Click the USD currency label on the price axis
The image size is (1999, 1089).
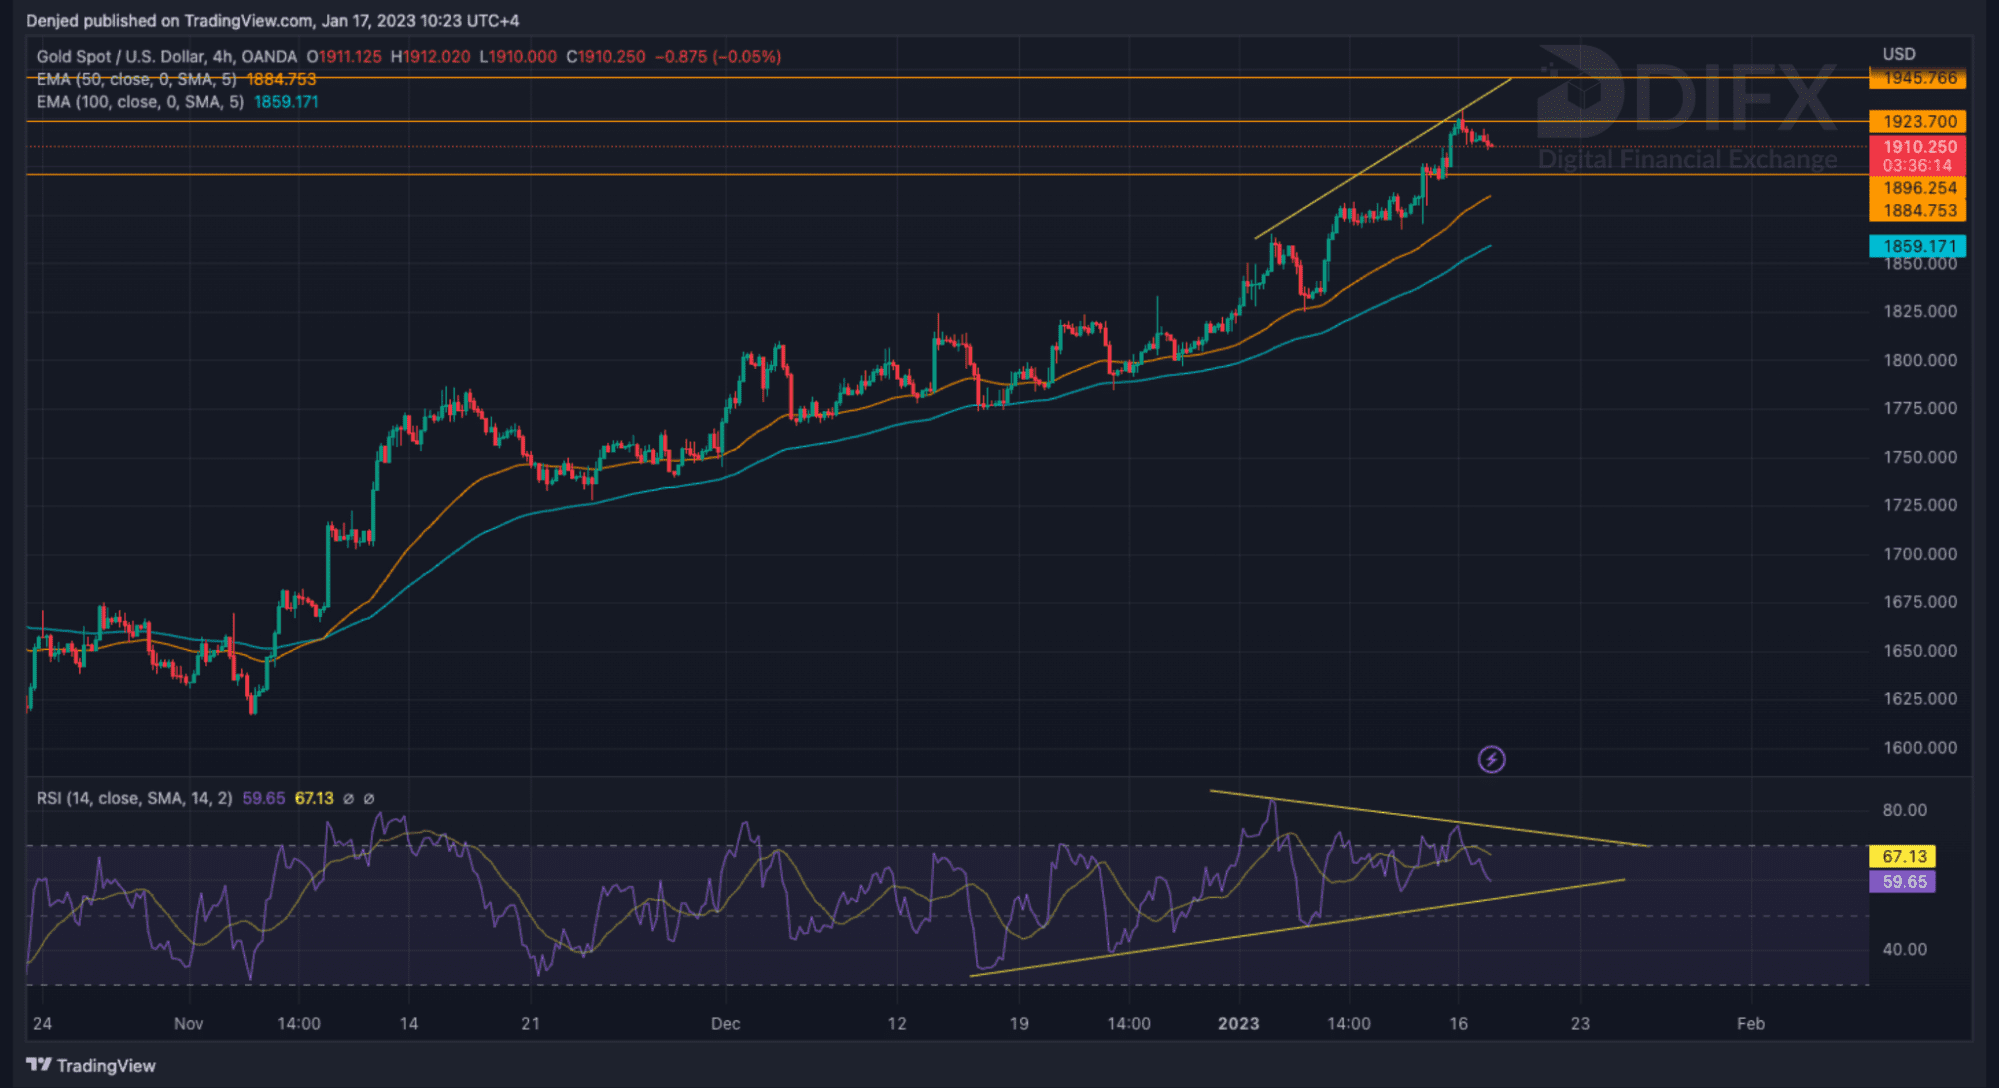(x=1898, y=54)
